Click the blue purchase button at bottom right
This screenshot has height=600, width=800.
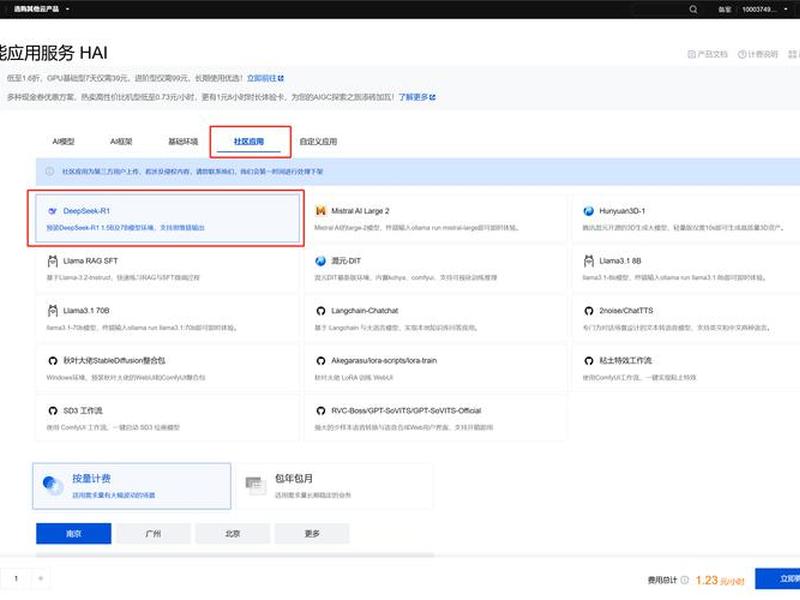pos(778,579)
